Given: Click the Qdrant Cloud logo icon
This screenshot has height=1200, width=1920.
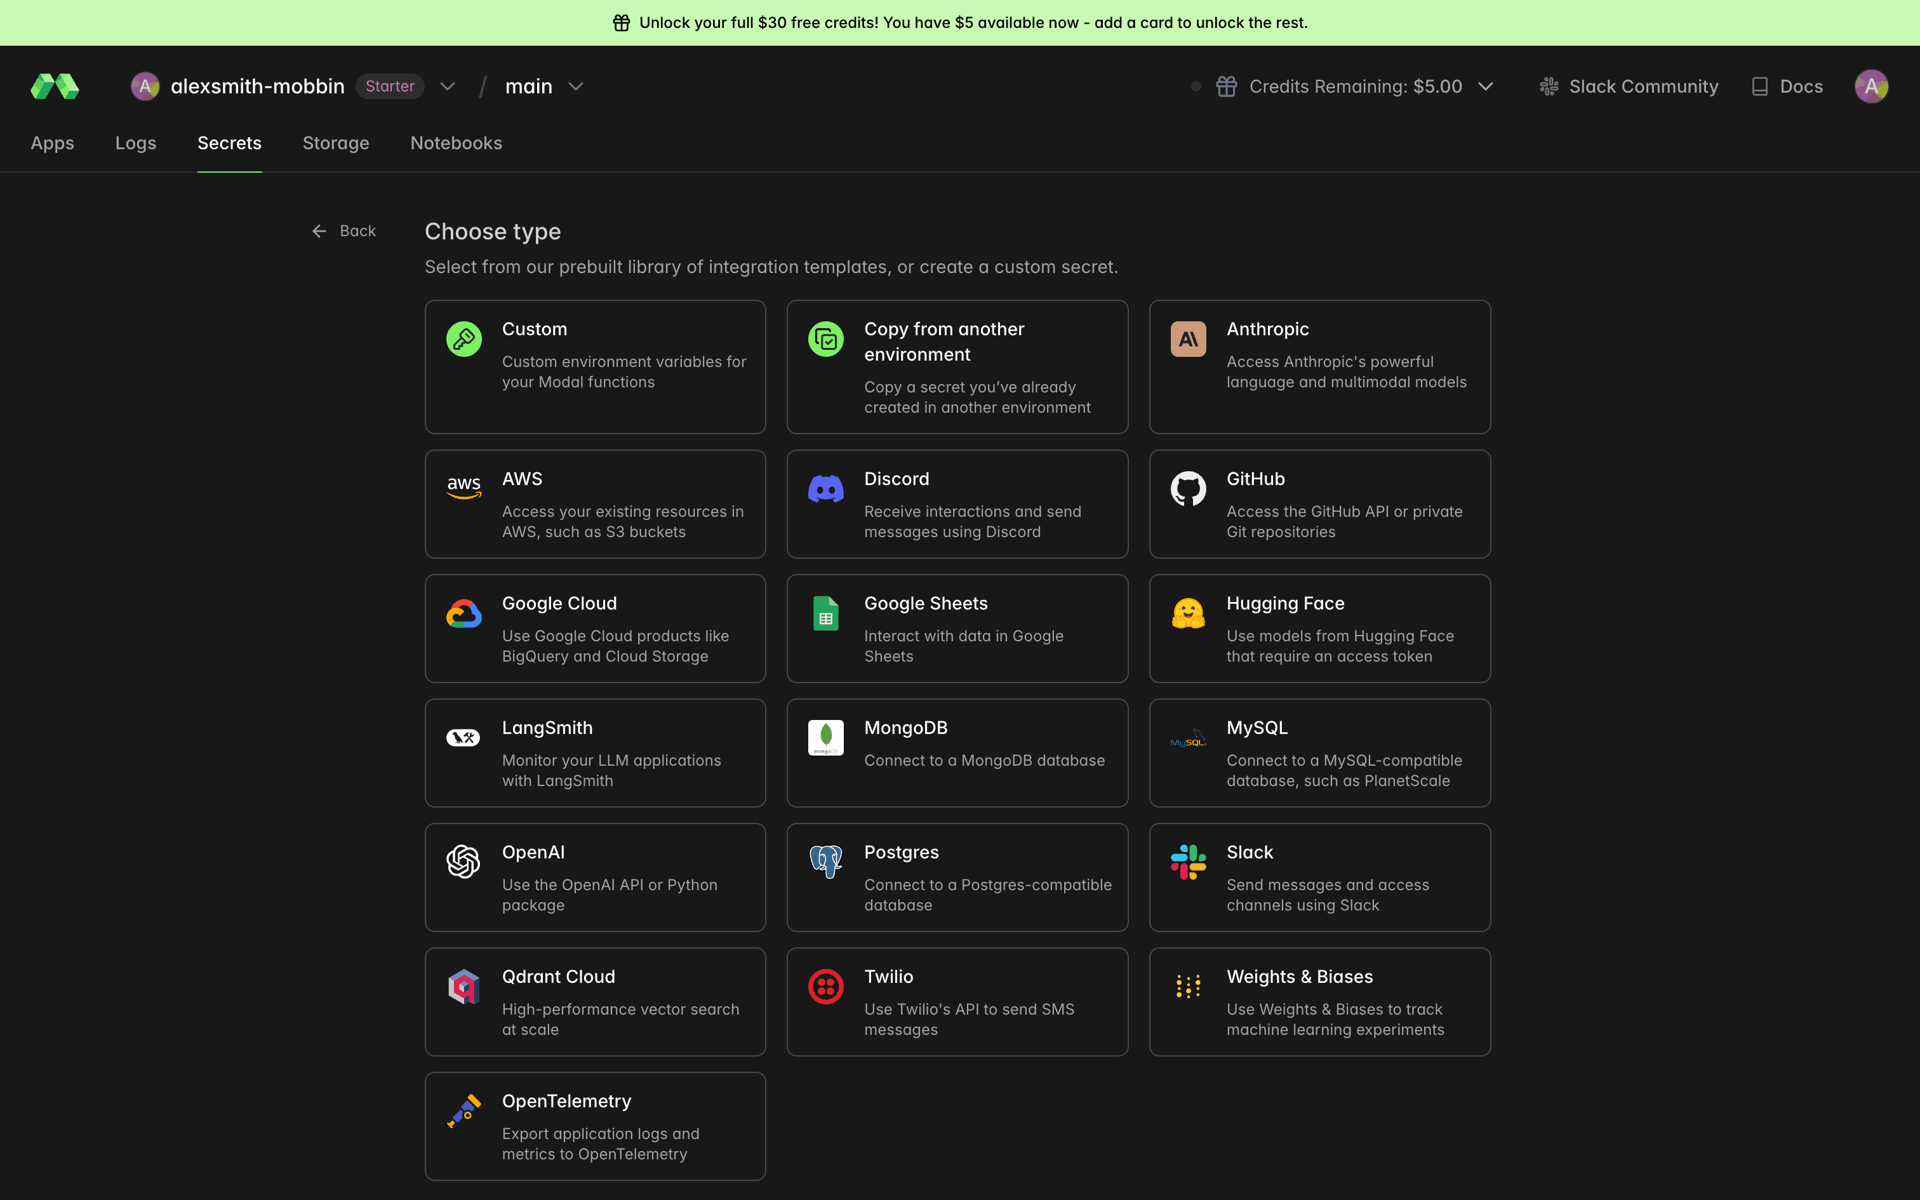Looking at the screenshot, I should click(463, 987).
